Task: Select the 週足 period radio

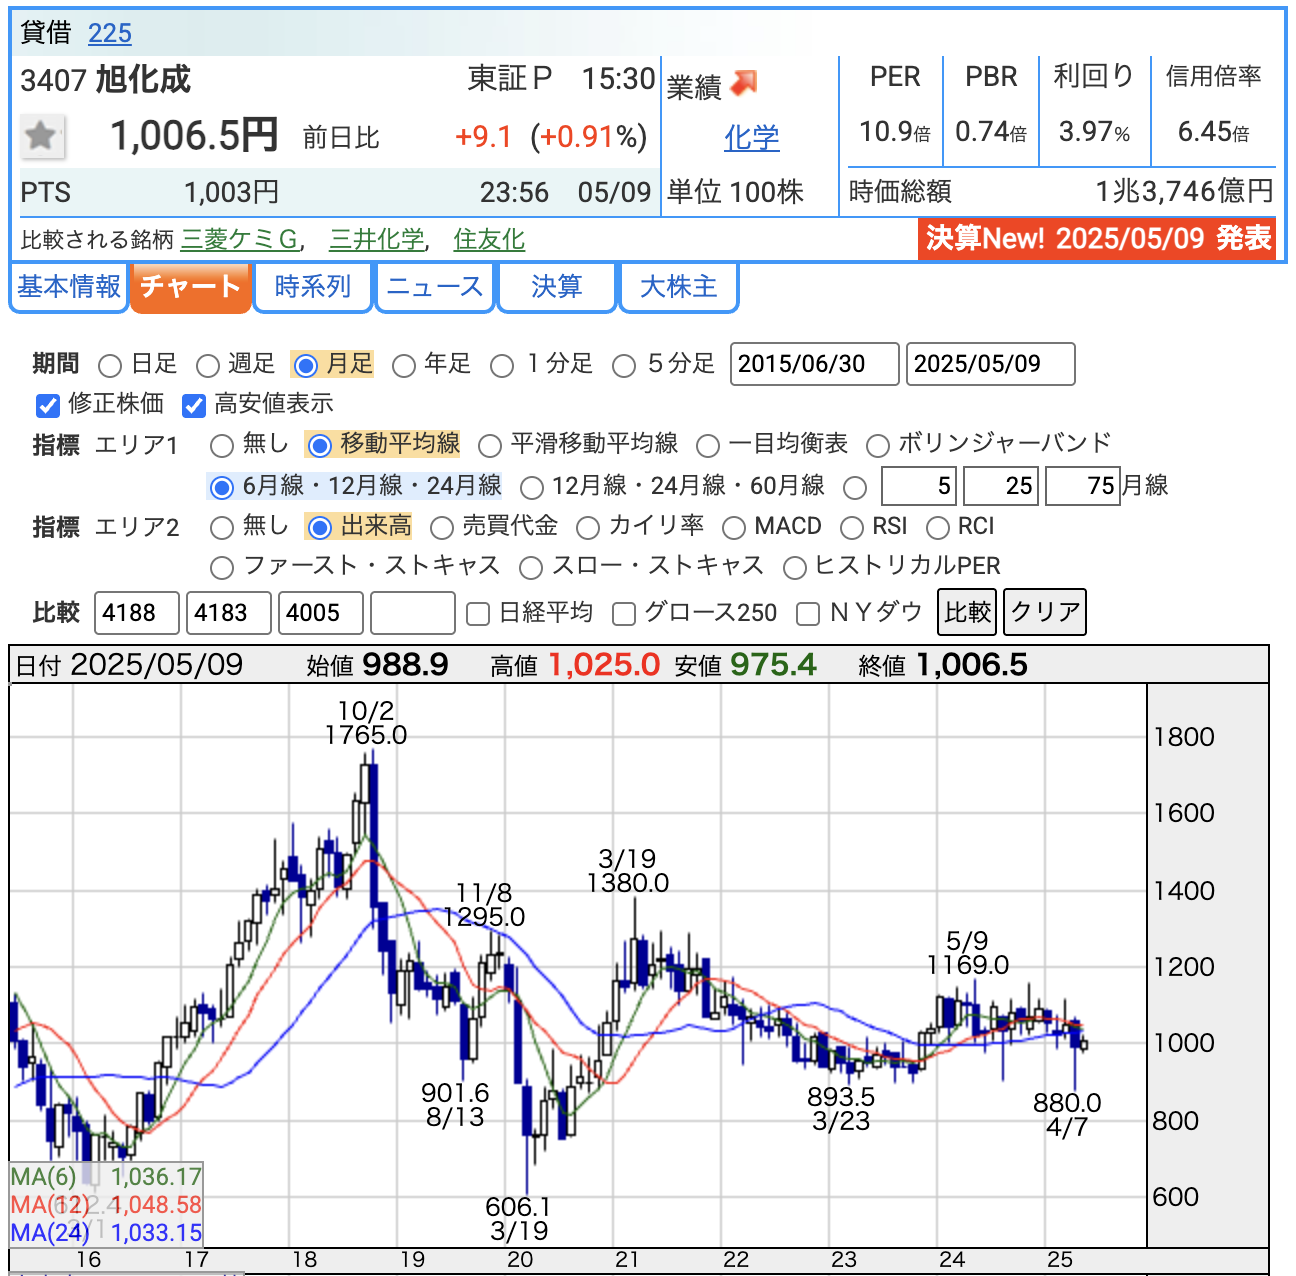Action: click(x=208, y=366)
